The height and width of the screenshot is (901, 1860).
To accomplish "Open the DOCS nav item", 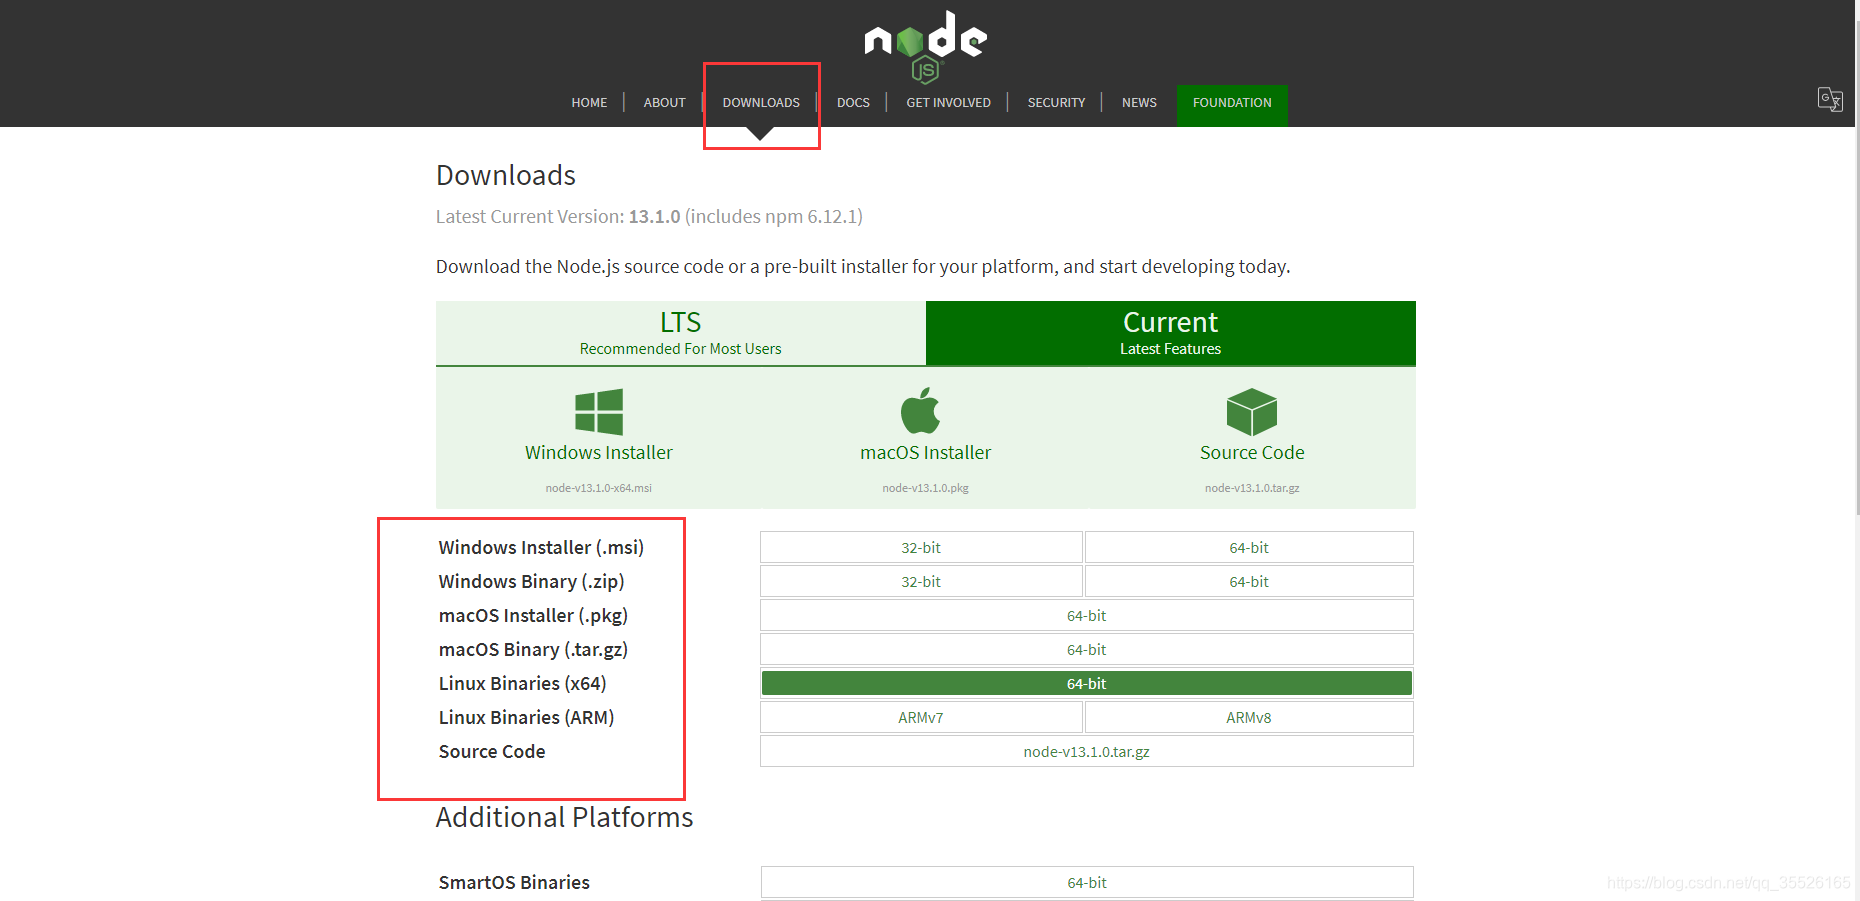I will [853, 102].
